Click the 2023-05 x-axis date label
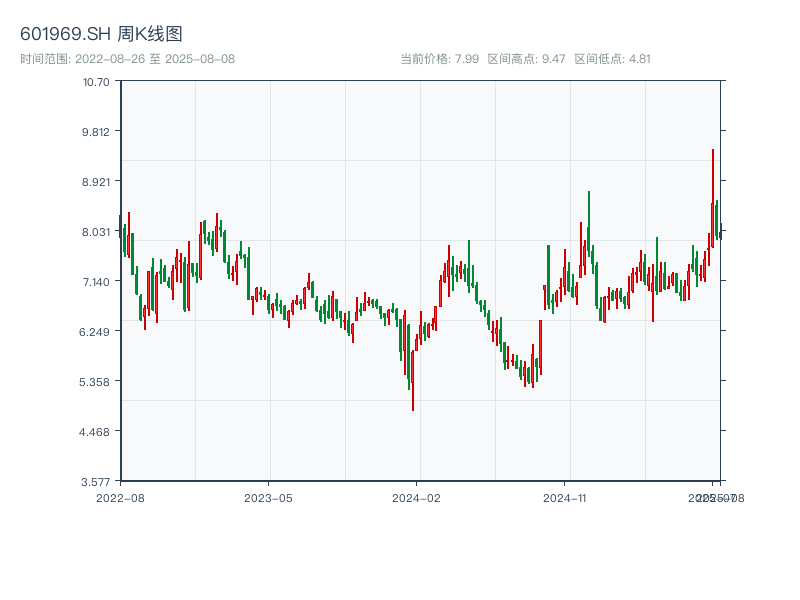Image resolution: width=800 pixels, height=600 pixels. [x=268, y=497]
